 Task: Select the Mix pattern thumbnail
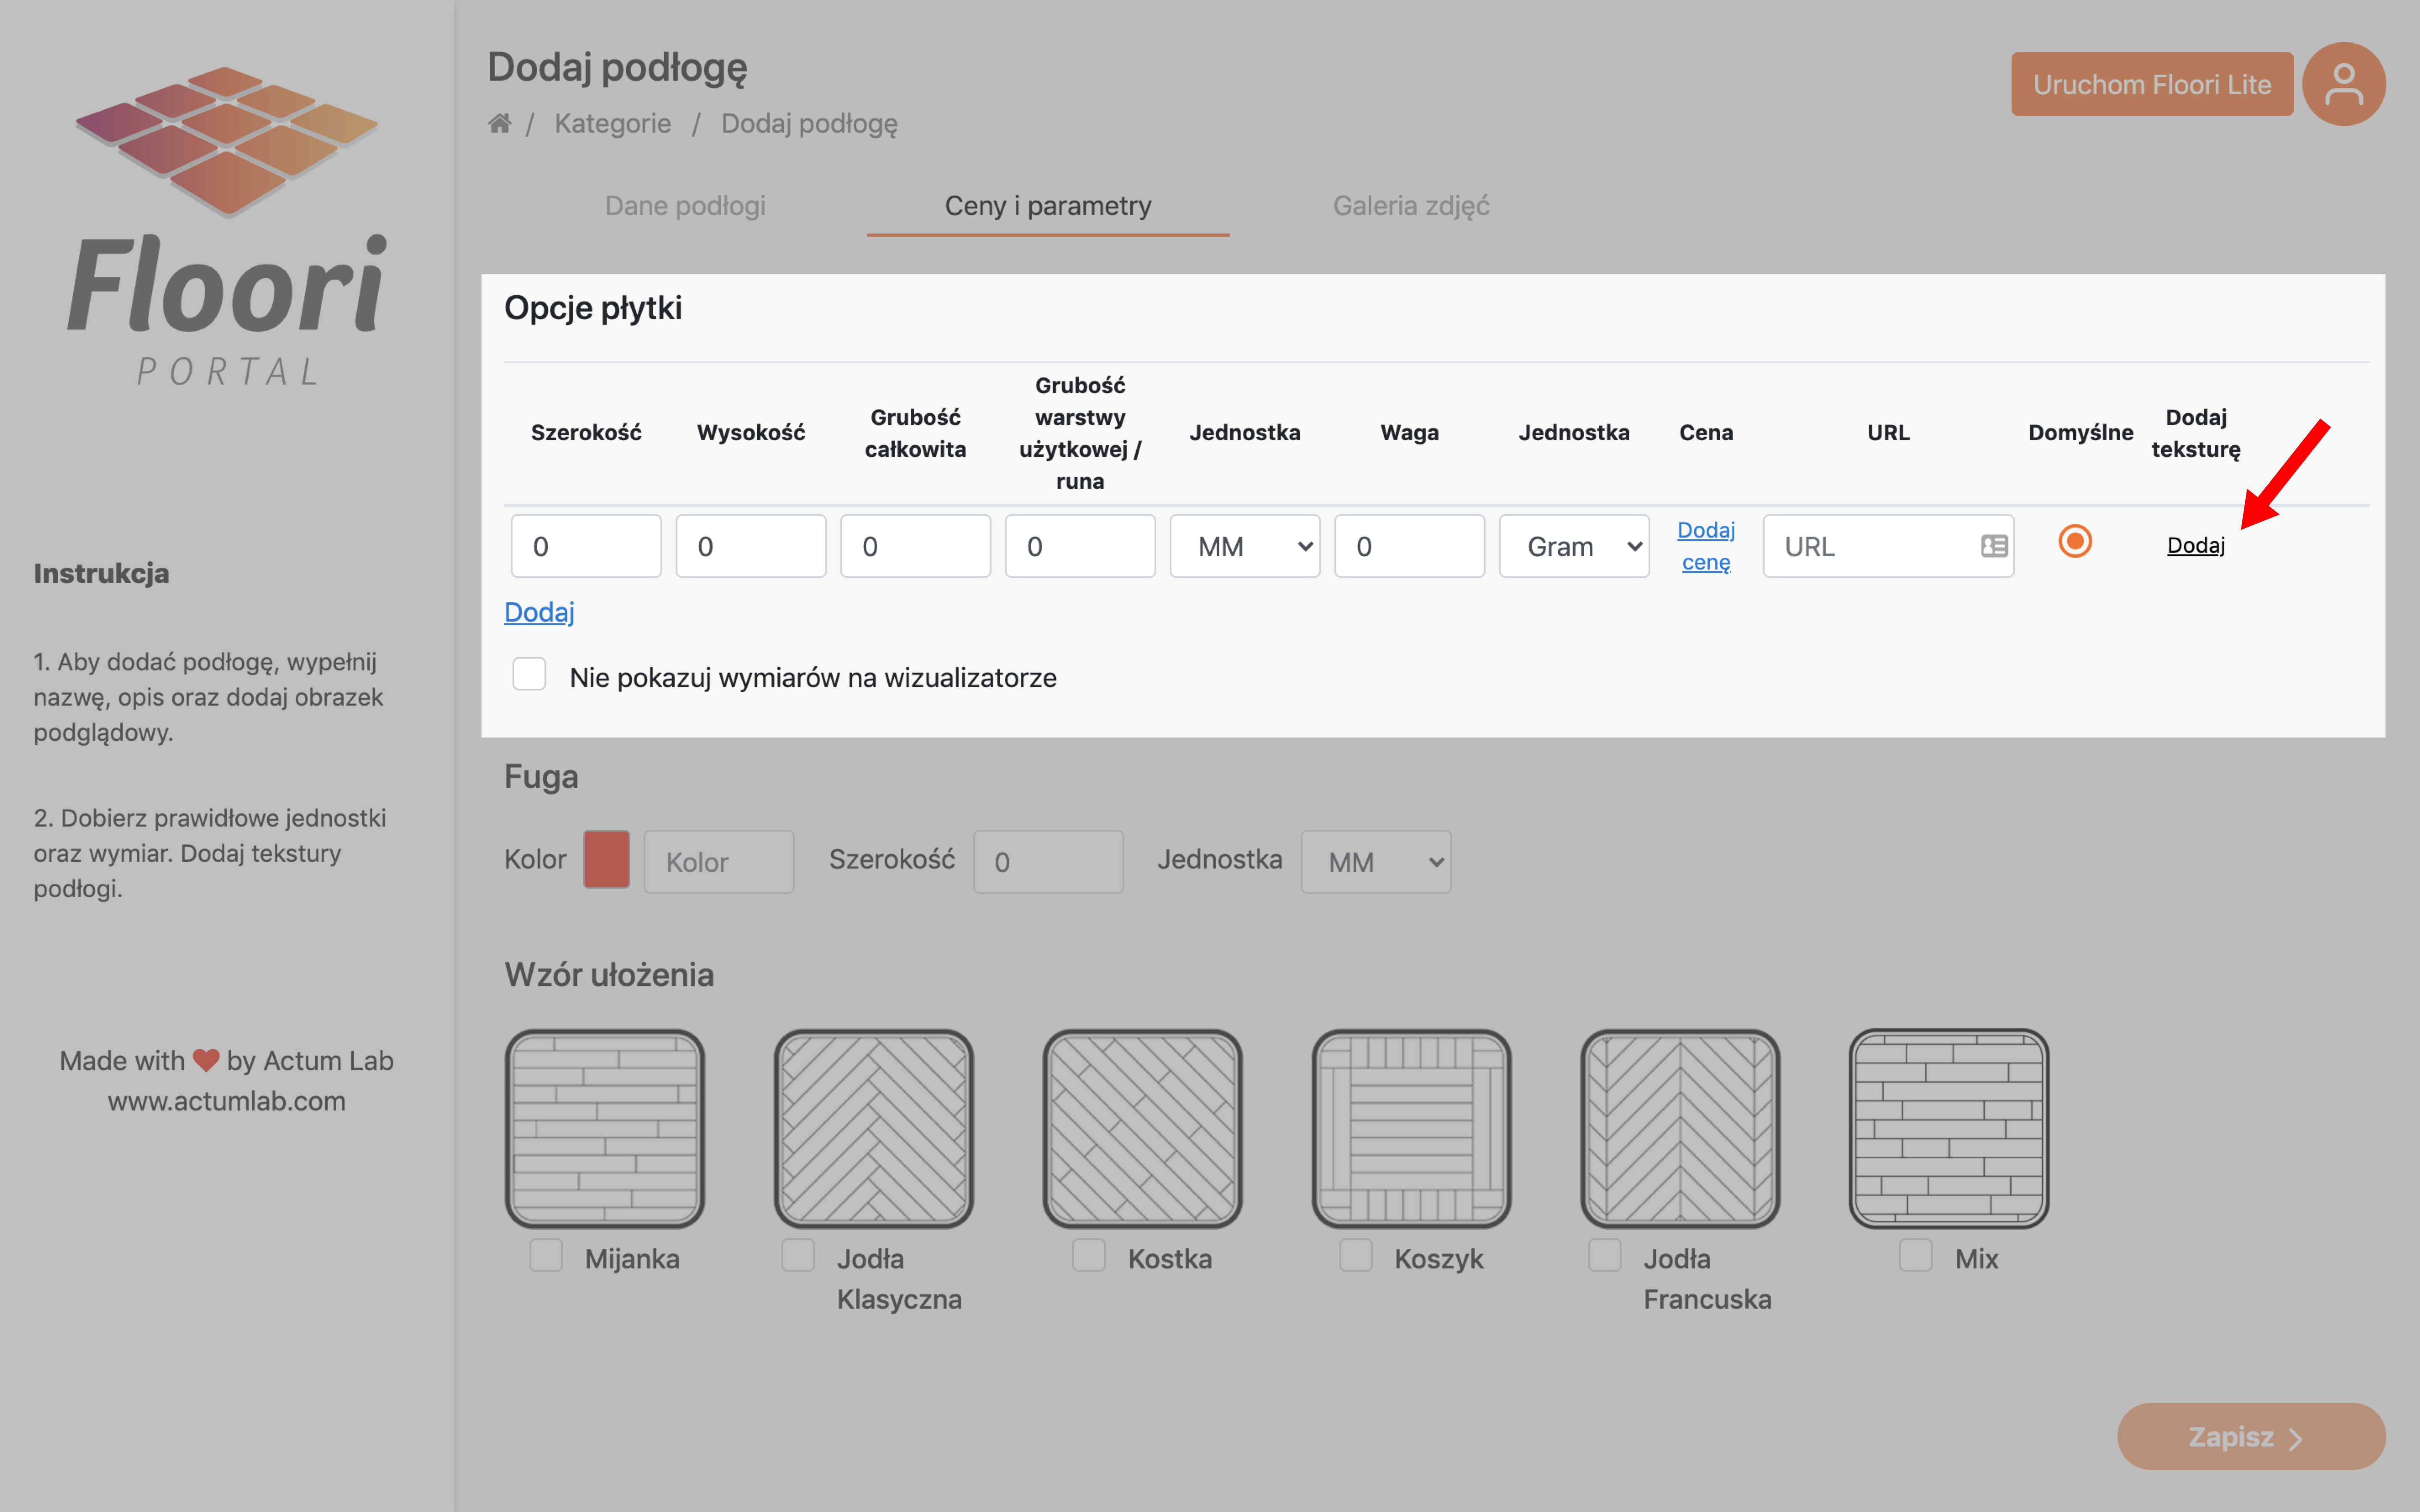(x=1949, y=1128)
